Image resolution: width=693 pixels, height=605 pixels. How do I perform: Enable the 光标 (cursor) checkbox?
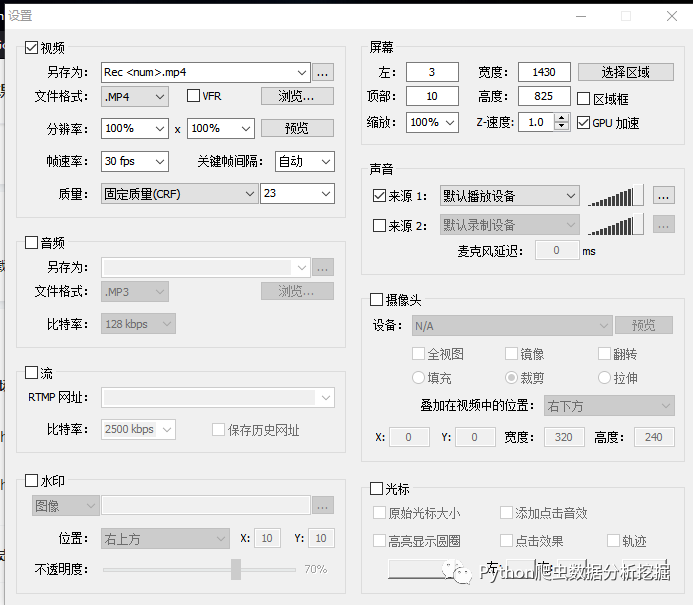pos(376,488)
